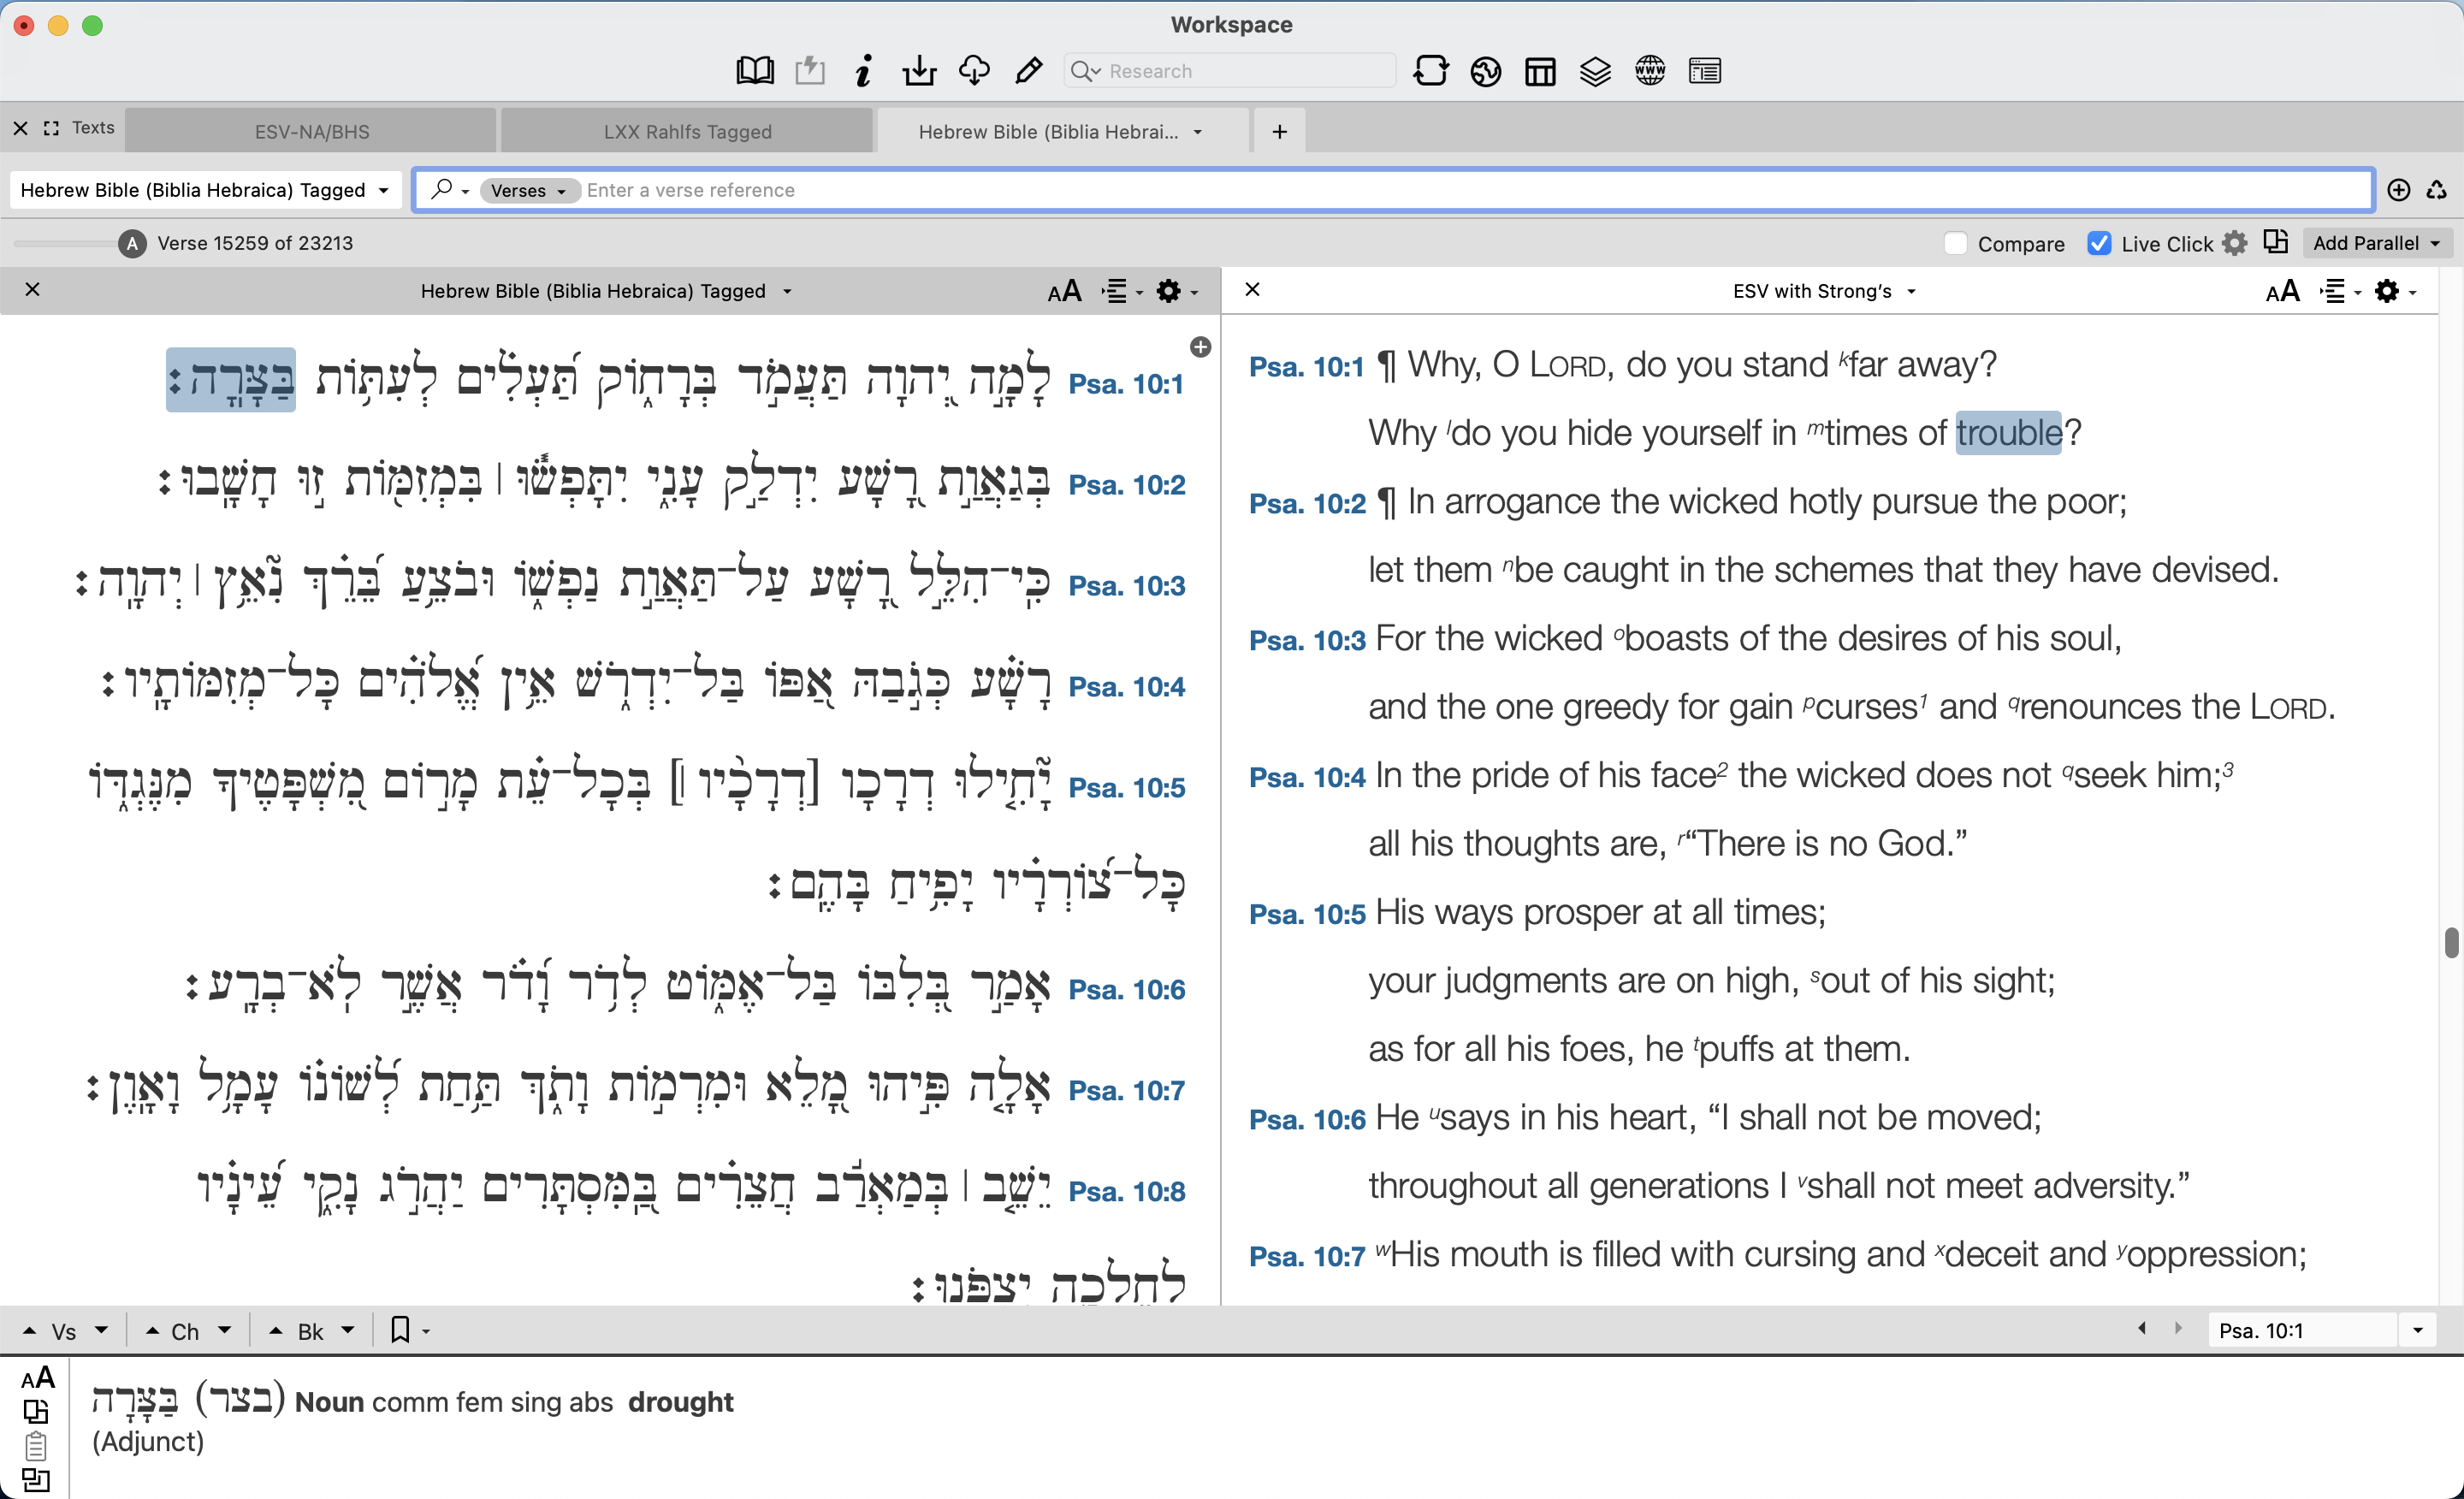Enable the Compare checkbox

tap(1956, 243)
